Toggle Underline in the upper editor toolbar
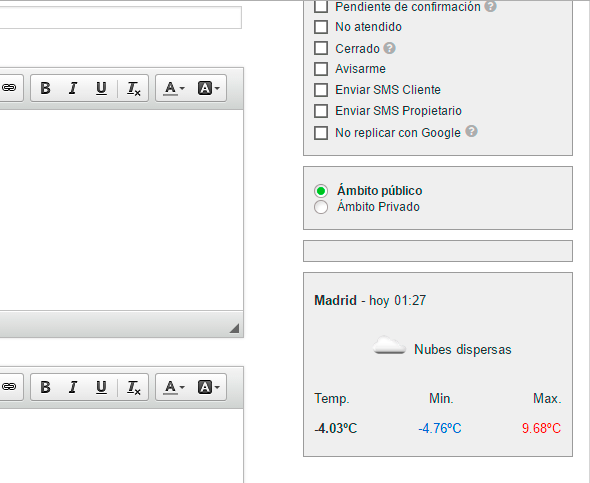590x483 pixels. pos(101,88)
